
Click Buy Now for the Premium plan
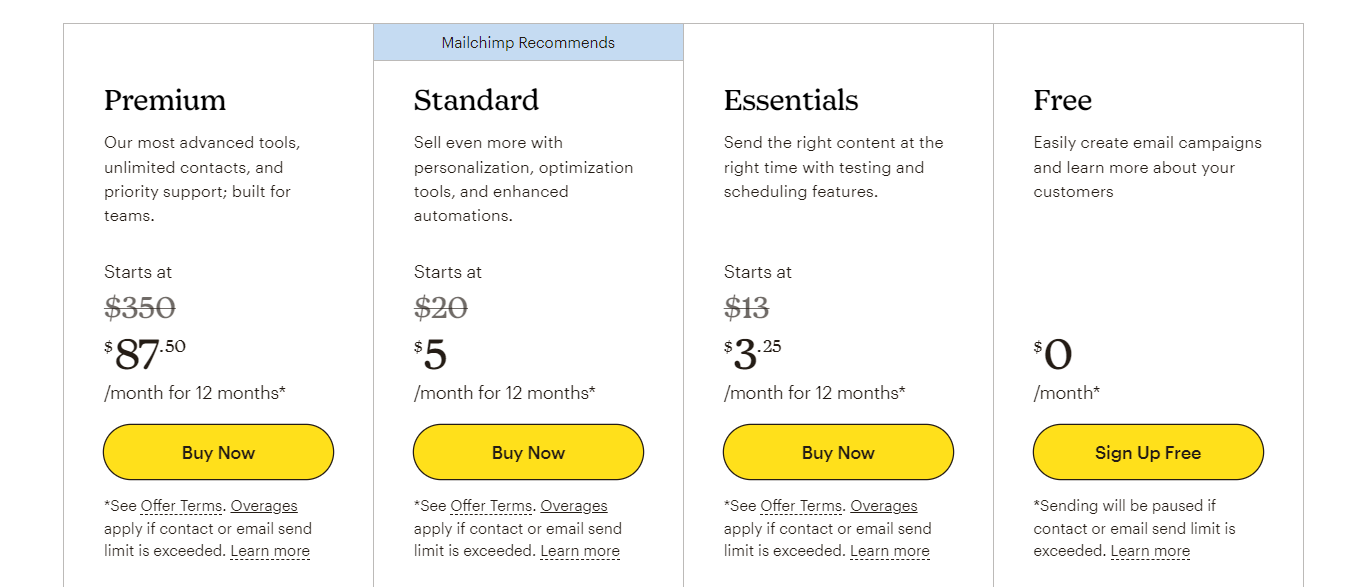(218, 452)
